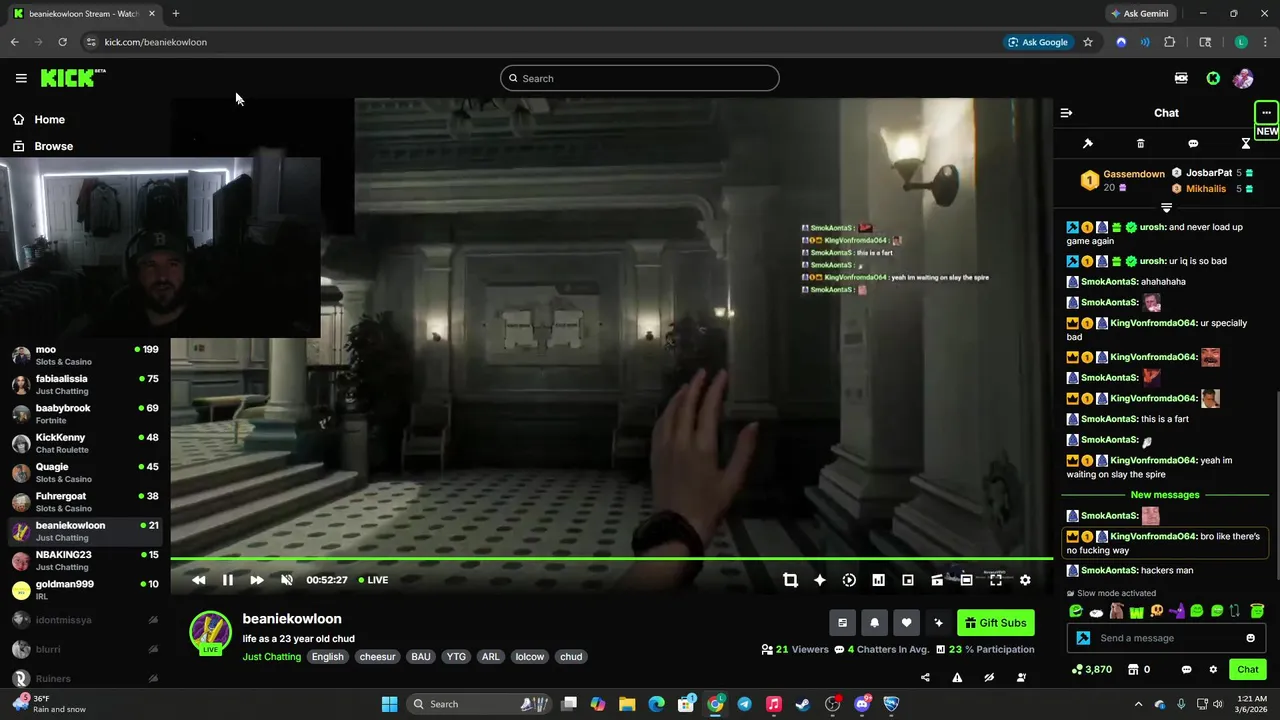Click the clip clapperboard icon

click(937, 580)
